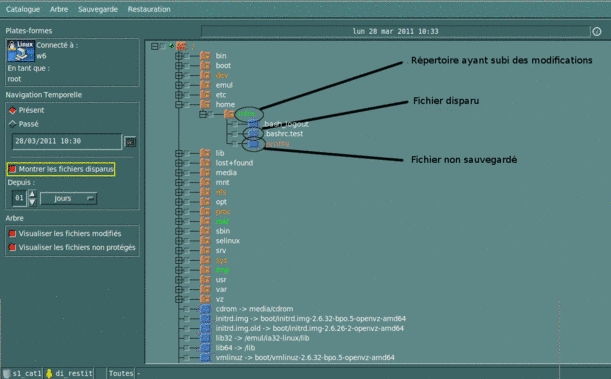The width and height of the screenshot is (611, 379).
Task: Select the tmp folder label
Action: [x=223, y=270]
